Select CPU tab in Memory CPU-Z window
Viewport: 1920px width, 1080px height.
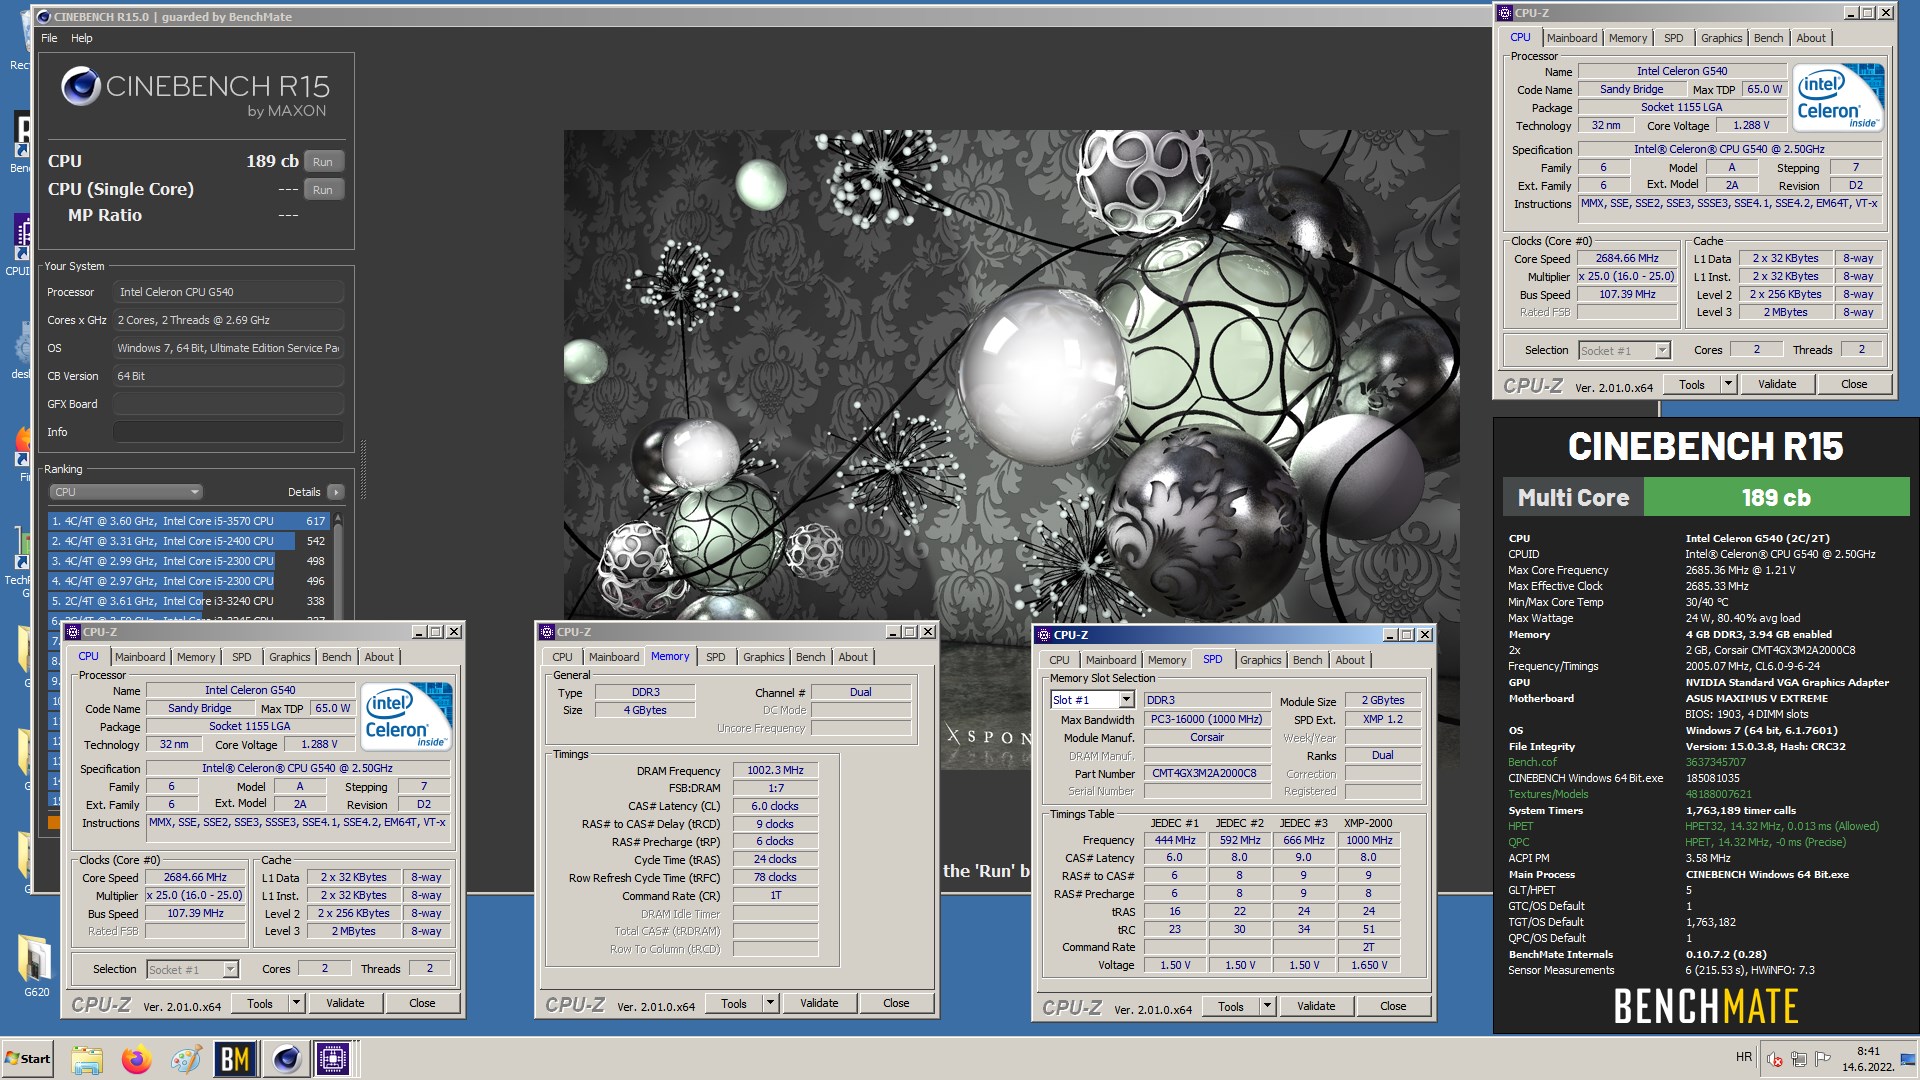tap(562, 657)
